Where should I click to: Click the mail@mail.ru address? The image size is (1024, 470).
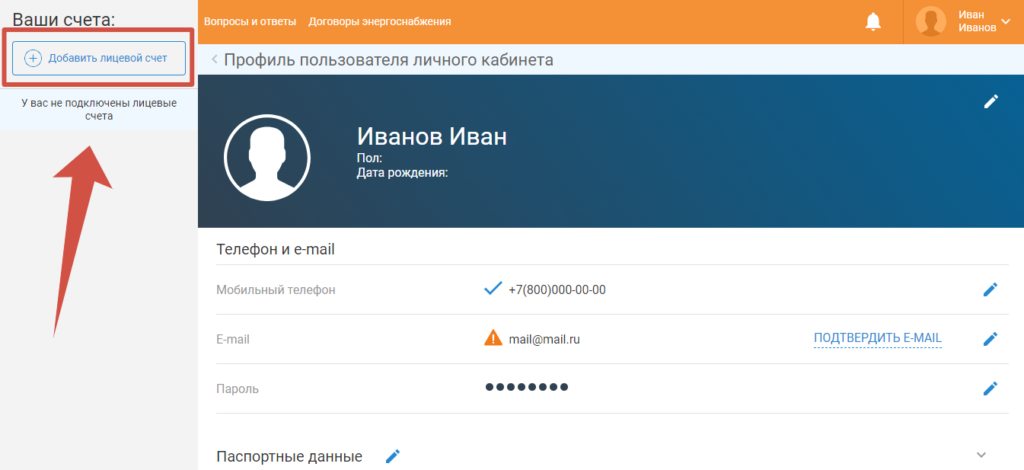click(544, 339)
